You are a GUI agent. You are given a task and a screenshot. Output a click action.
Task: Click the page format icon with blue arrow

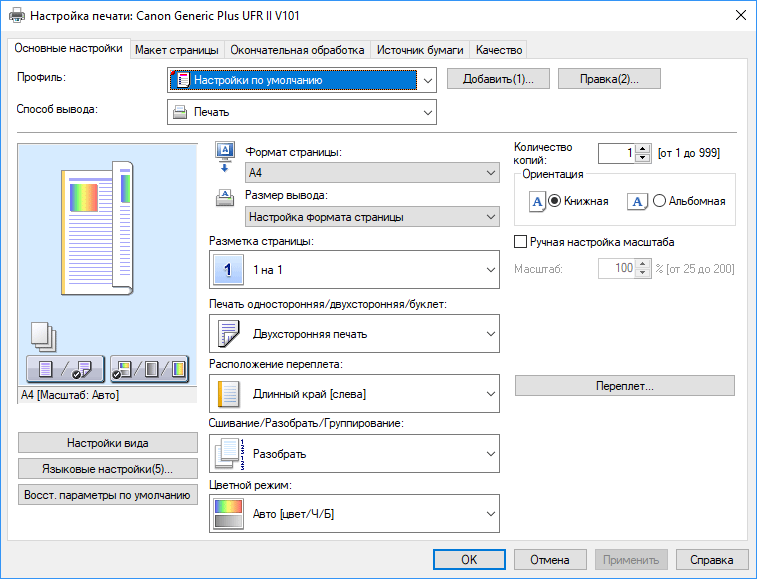pyautogui.click(x=225, y=157)
